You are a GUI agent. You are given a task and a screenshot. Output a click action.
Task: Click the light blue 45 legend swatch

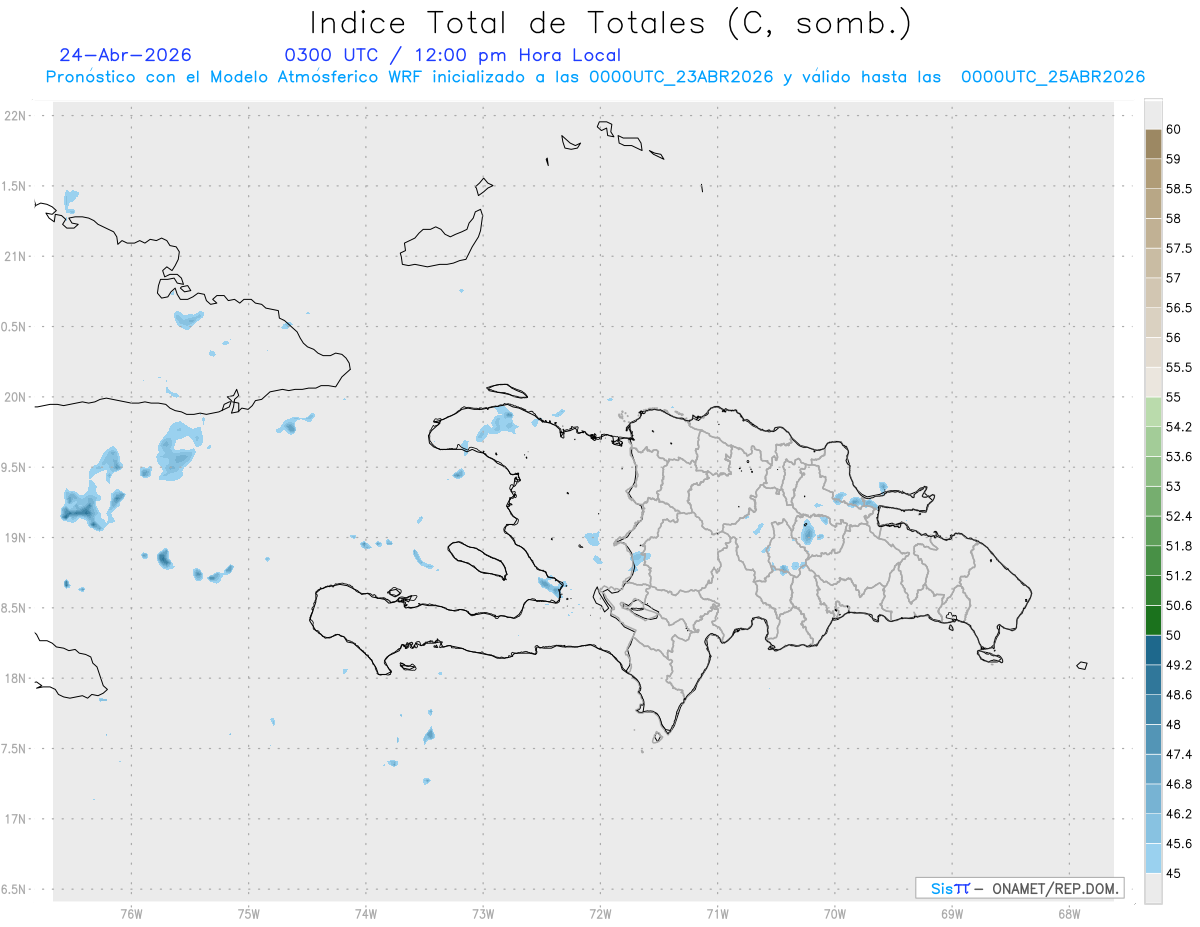pyautogui.click(x=1153, y=858)
